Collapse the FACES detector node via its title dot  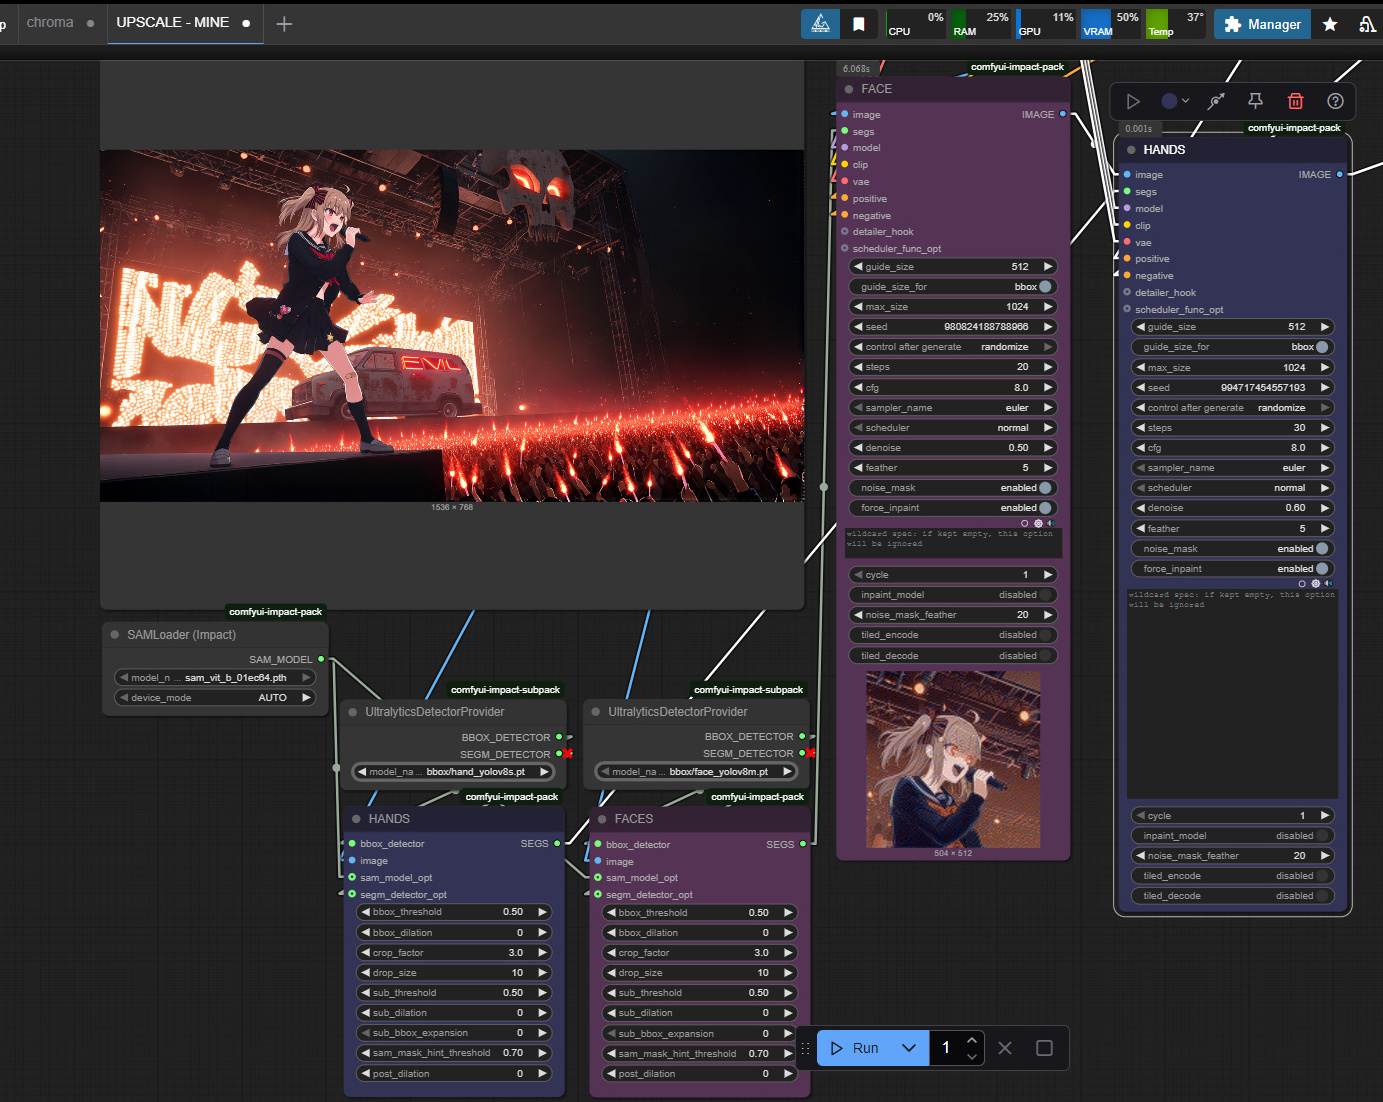click(x=603, y=819)
